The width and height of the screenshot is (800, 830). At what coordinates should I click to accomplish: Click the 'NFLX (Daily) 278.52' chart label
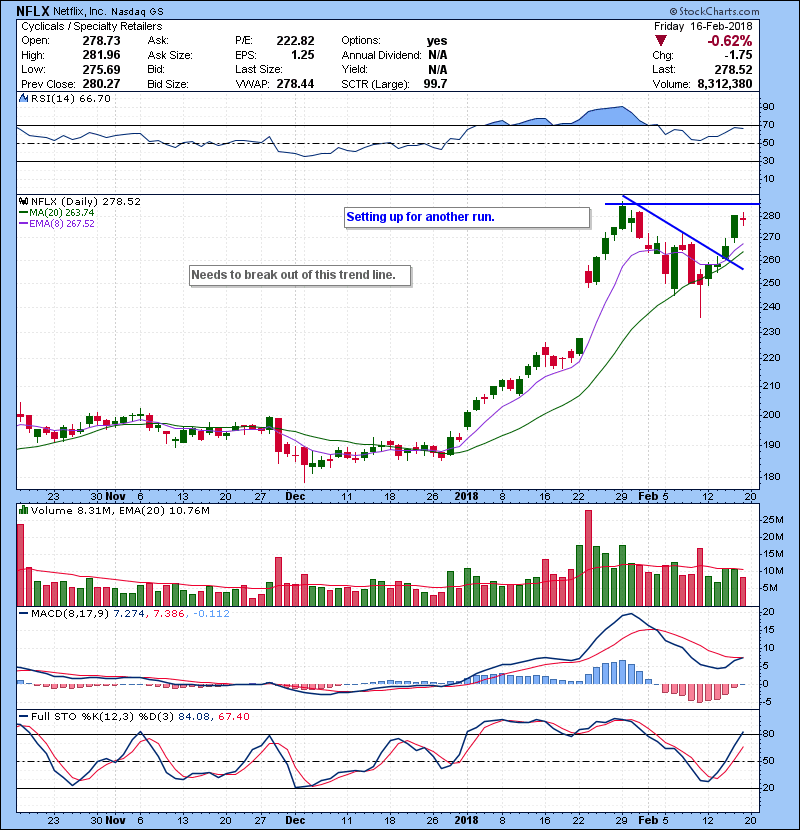tap(86, 202)
